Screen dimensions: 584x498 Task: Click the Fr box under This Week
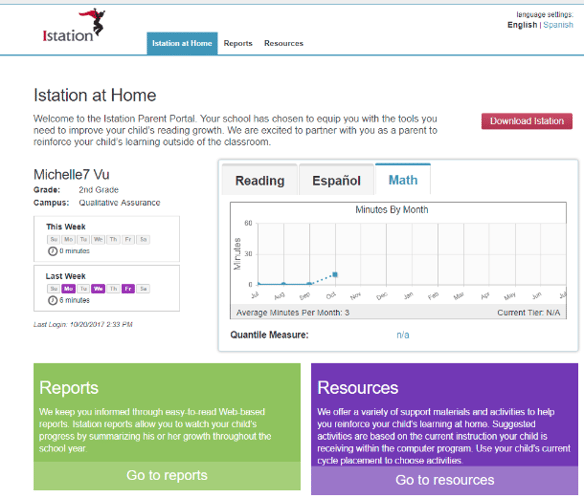point(128,239)
